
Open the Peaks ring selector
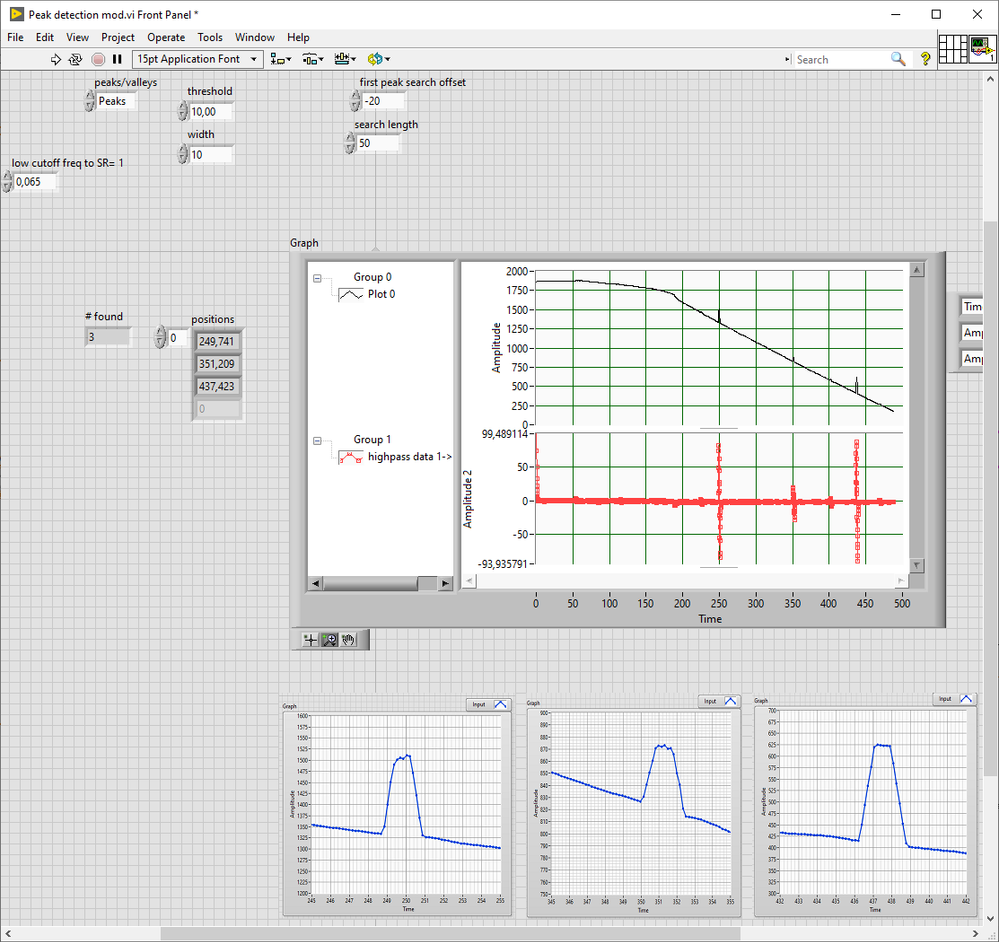tap(116, 101)
